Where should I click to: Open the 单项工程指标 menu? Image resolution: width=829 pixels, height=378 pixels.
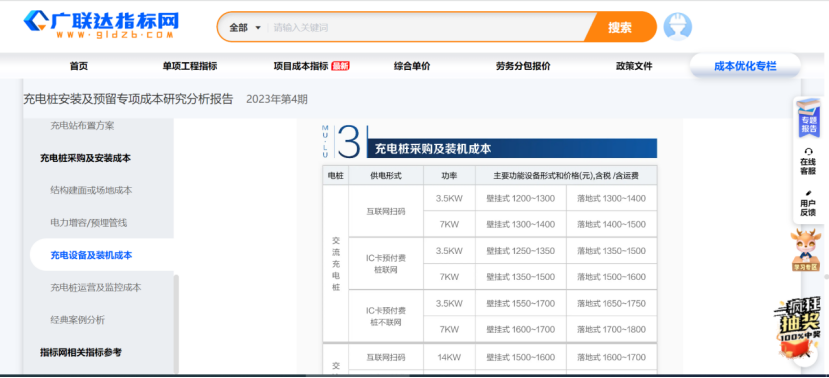190,66
